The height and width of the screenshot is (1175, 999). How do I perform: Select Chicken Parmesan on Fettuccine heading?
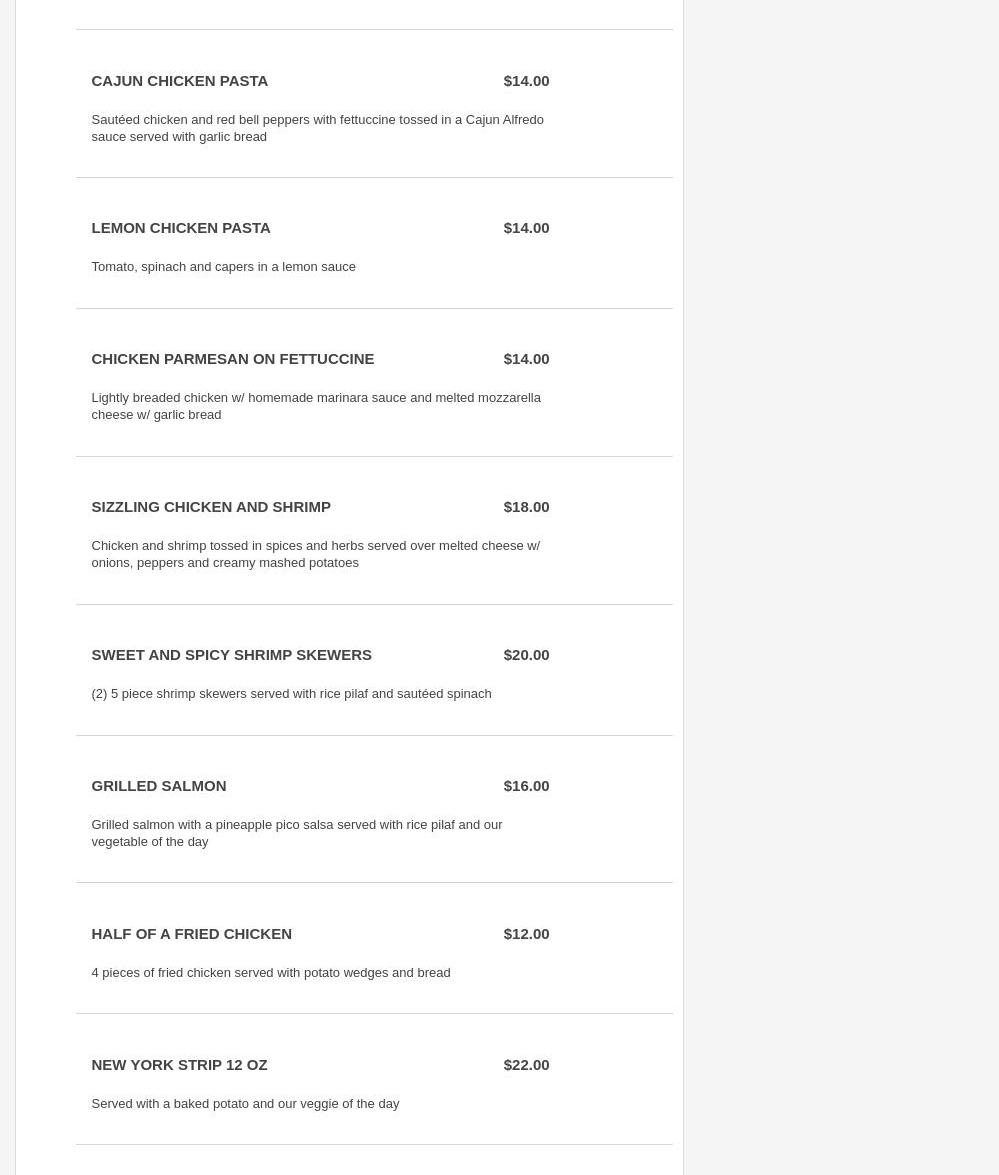[x=232, y=359]
